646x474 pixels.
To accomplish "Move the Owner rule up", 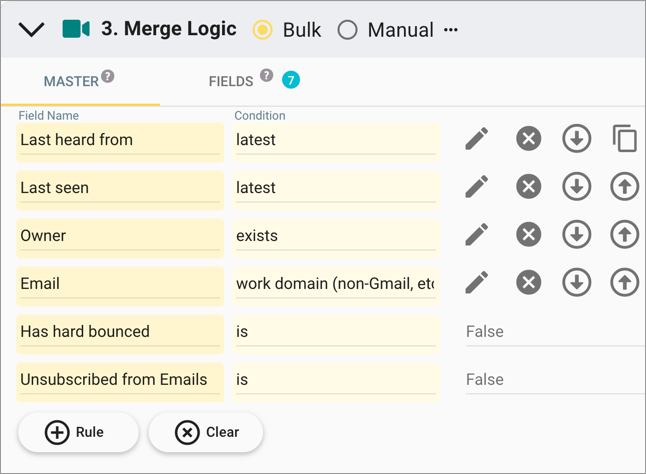I will click(x=625, y=234).
